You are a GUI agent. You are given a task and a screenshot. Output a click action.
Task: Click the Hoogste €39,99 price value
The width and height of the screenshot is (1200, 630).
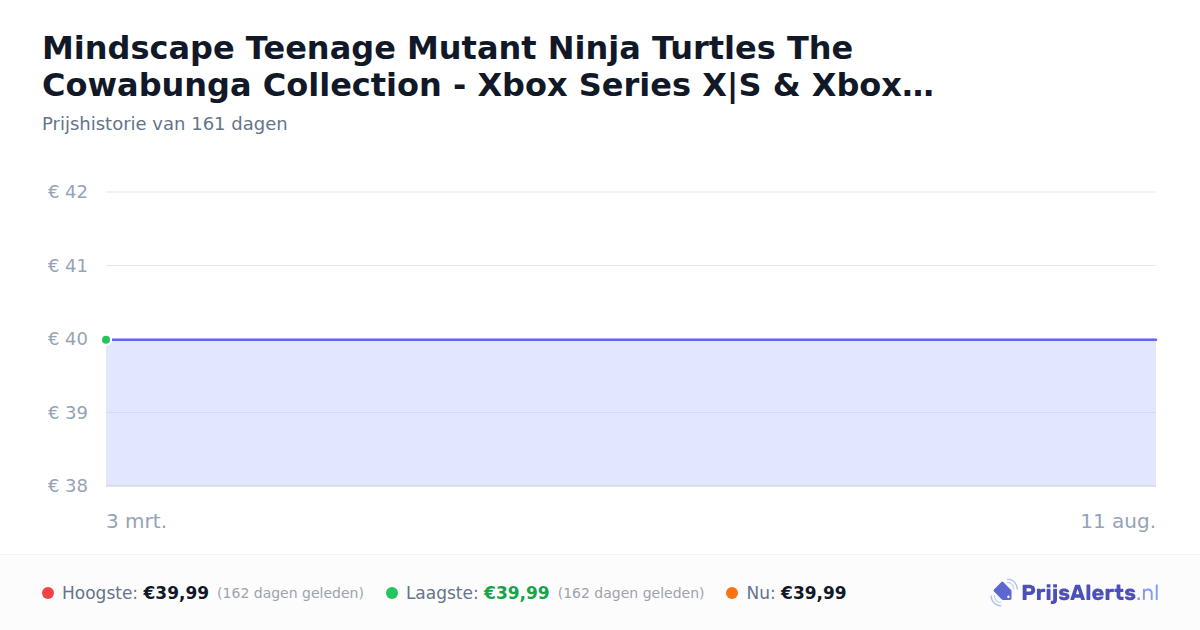(x=176, y=593)
